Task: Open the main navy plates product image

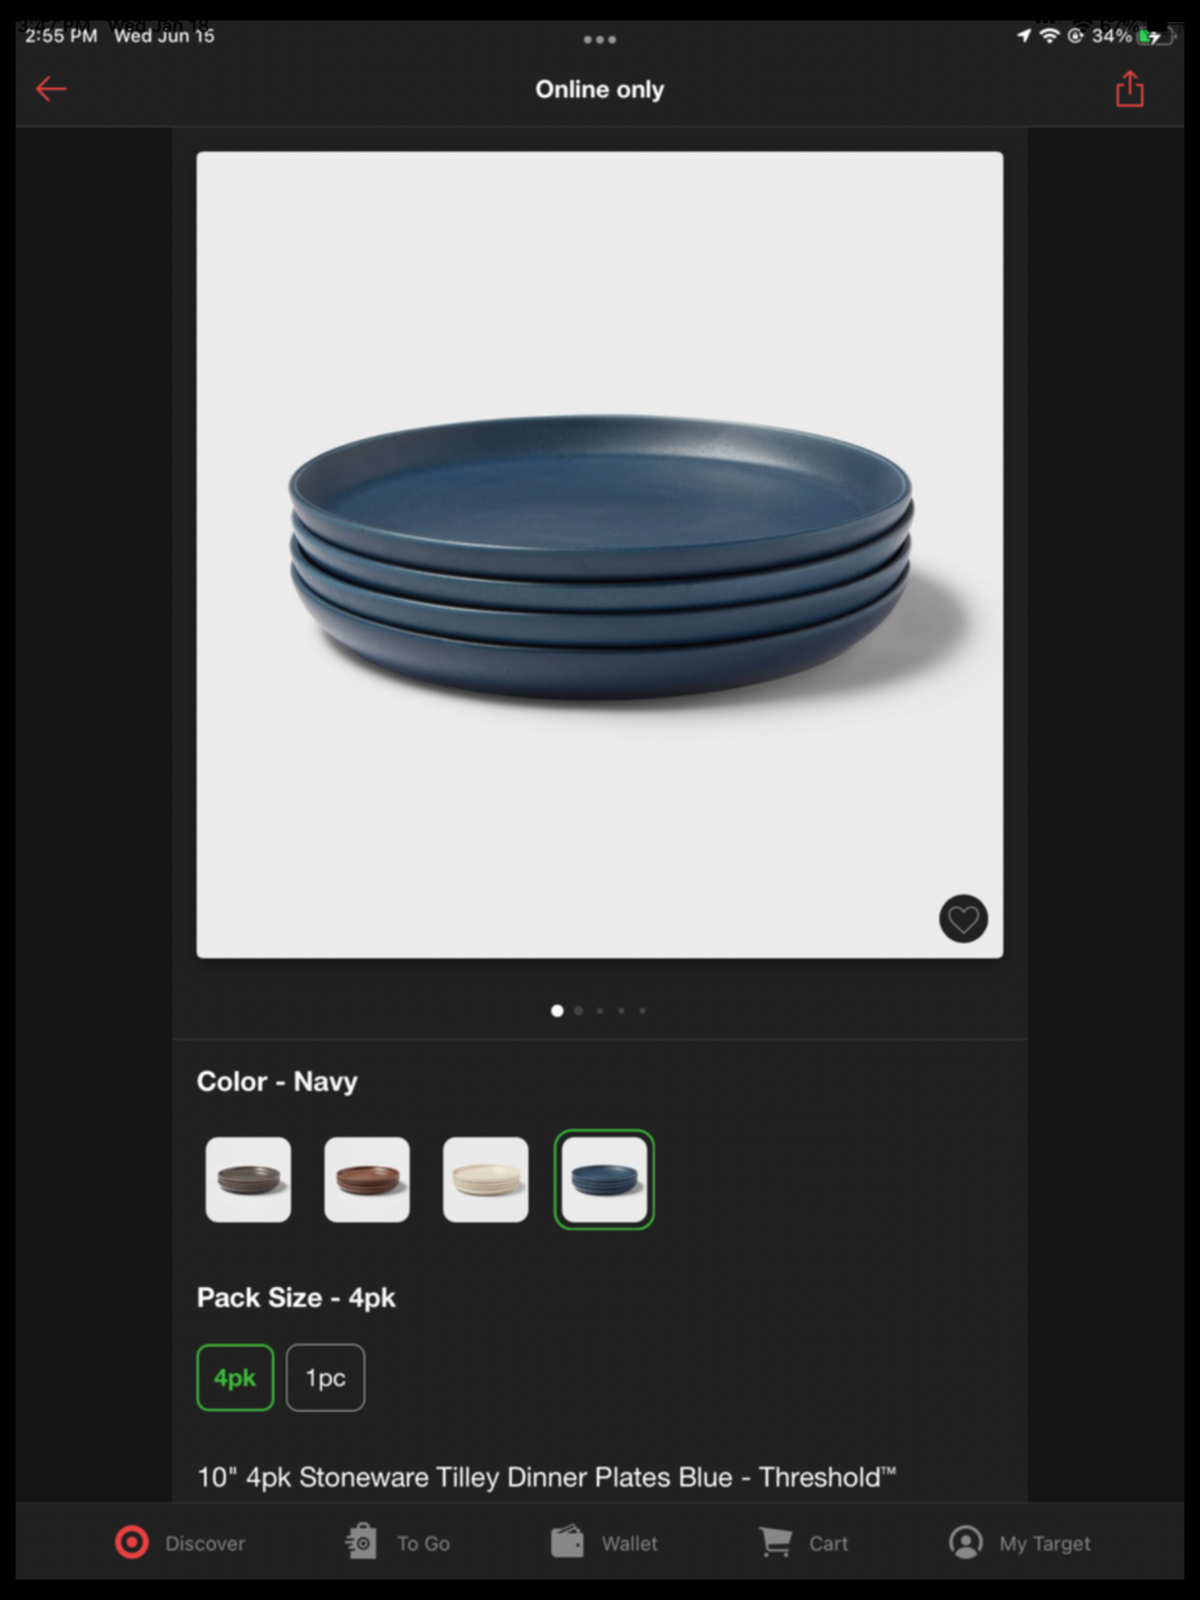Action: coord(600,555)
